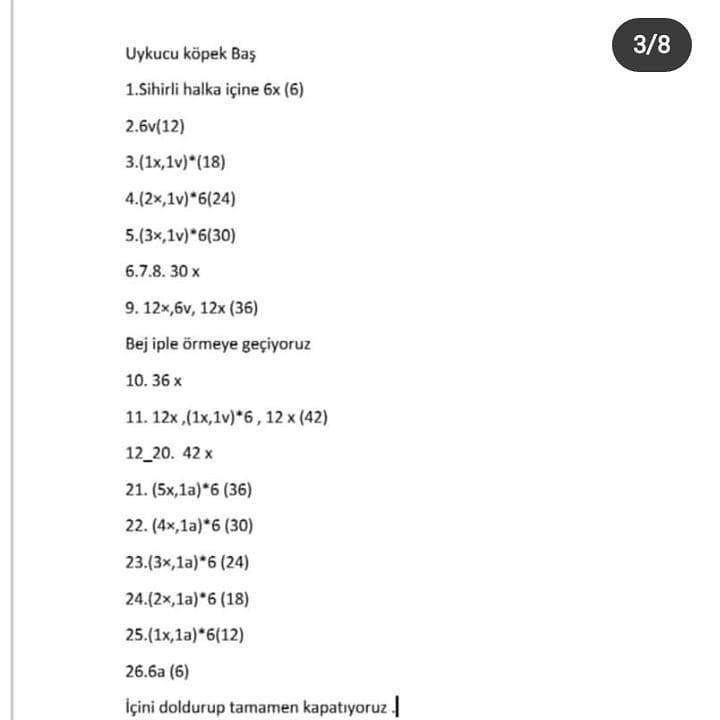Image resolution: width=720 pixels, height=720 pixels.
Task: Click line '22. (4x,1a)*6 (30)'
Action: tap(189, 525)
